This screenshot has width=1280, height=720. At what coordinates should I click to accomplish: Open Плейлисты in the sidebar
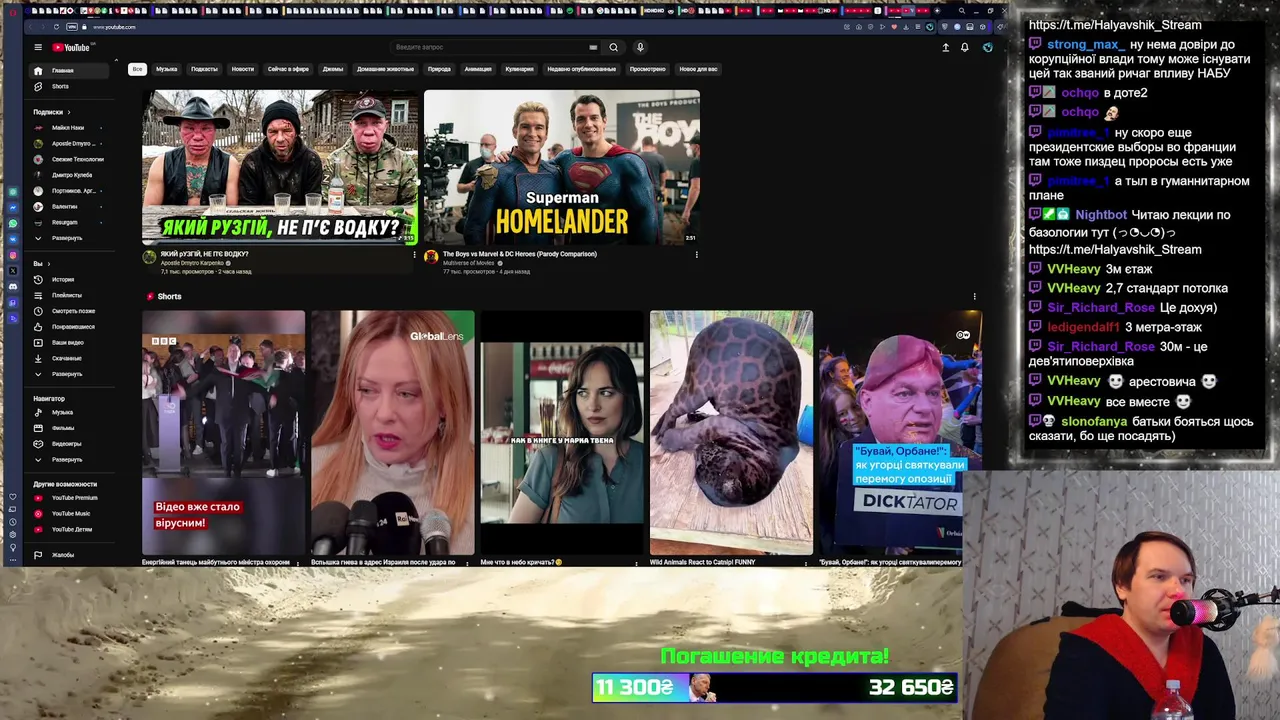point(66,295)
